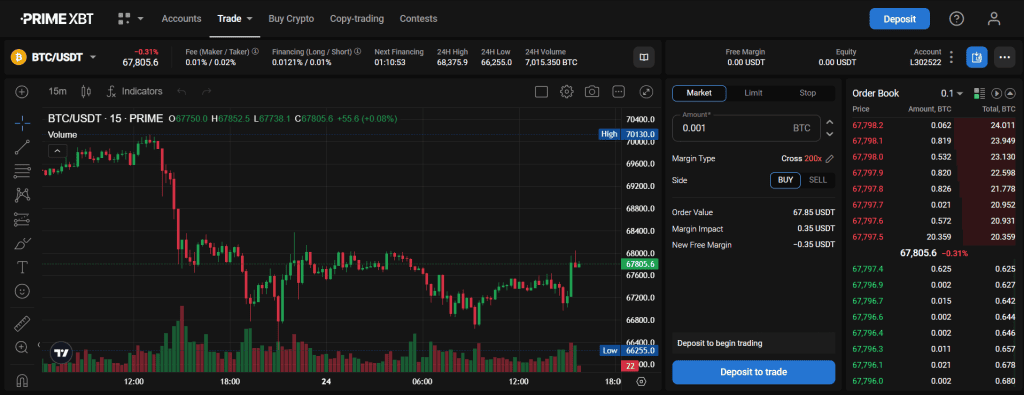The width and height of the screenshot is (1024, 395).
Task: Select the zoom in tool
Action: point(22,347)
